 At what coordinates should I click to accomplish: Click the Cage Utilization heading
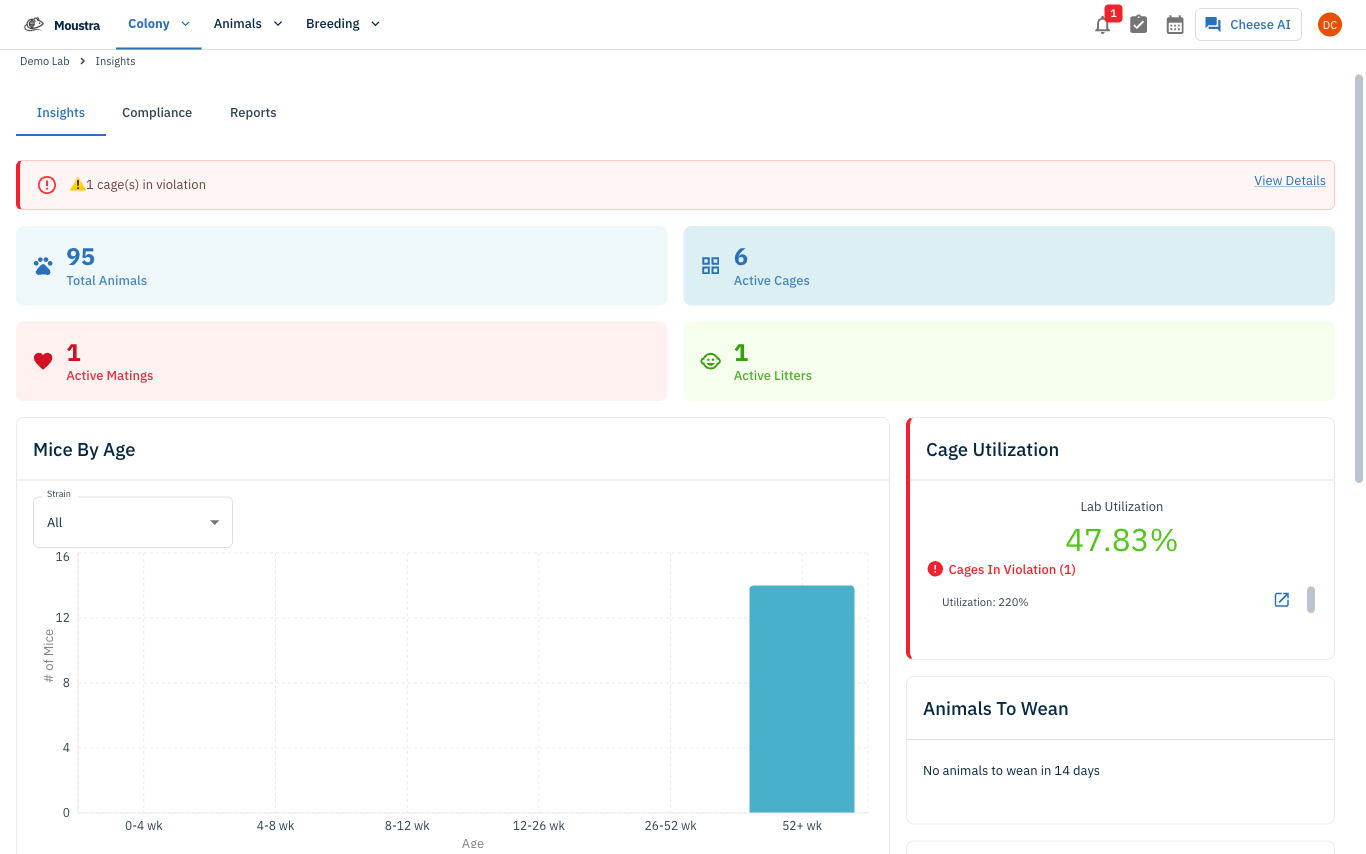992,450
